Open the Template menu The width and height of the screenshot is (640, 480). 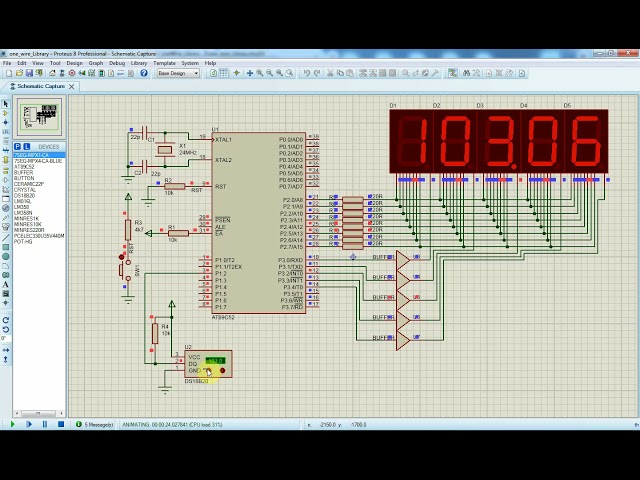click(x=164, y=63)
